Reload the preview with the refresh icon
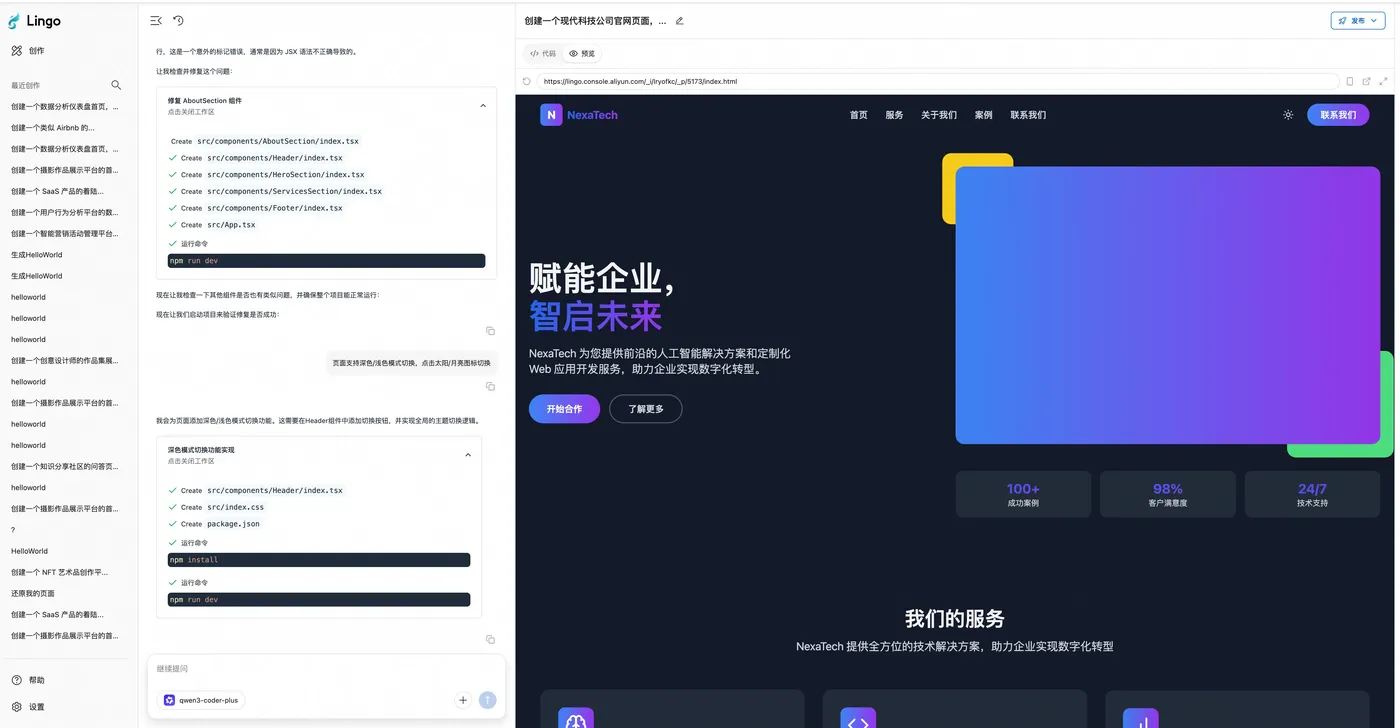This screenshot has height=728, width=1400. click(x=527, y=81)
